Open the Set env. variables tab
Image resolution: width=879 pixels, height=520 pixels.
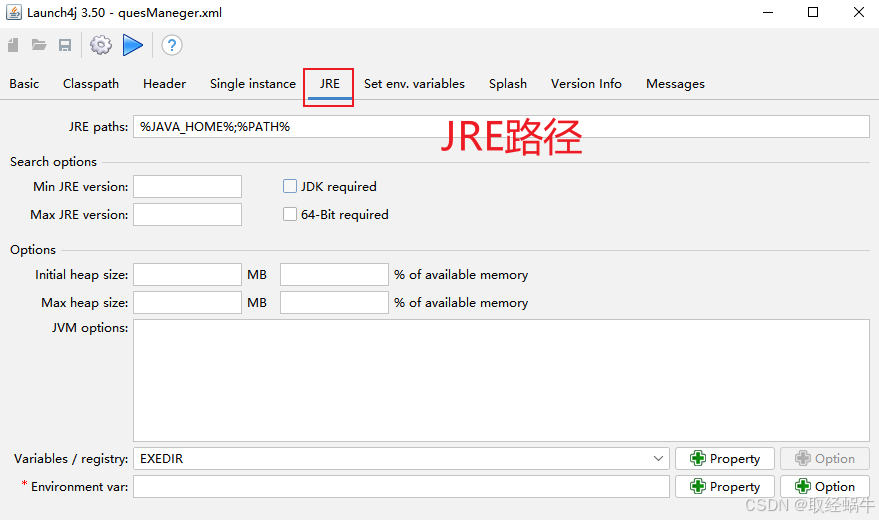point(414,83)
